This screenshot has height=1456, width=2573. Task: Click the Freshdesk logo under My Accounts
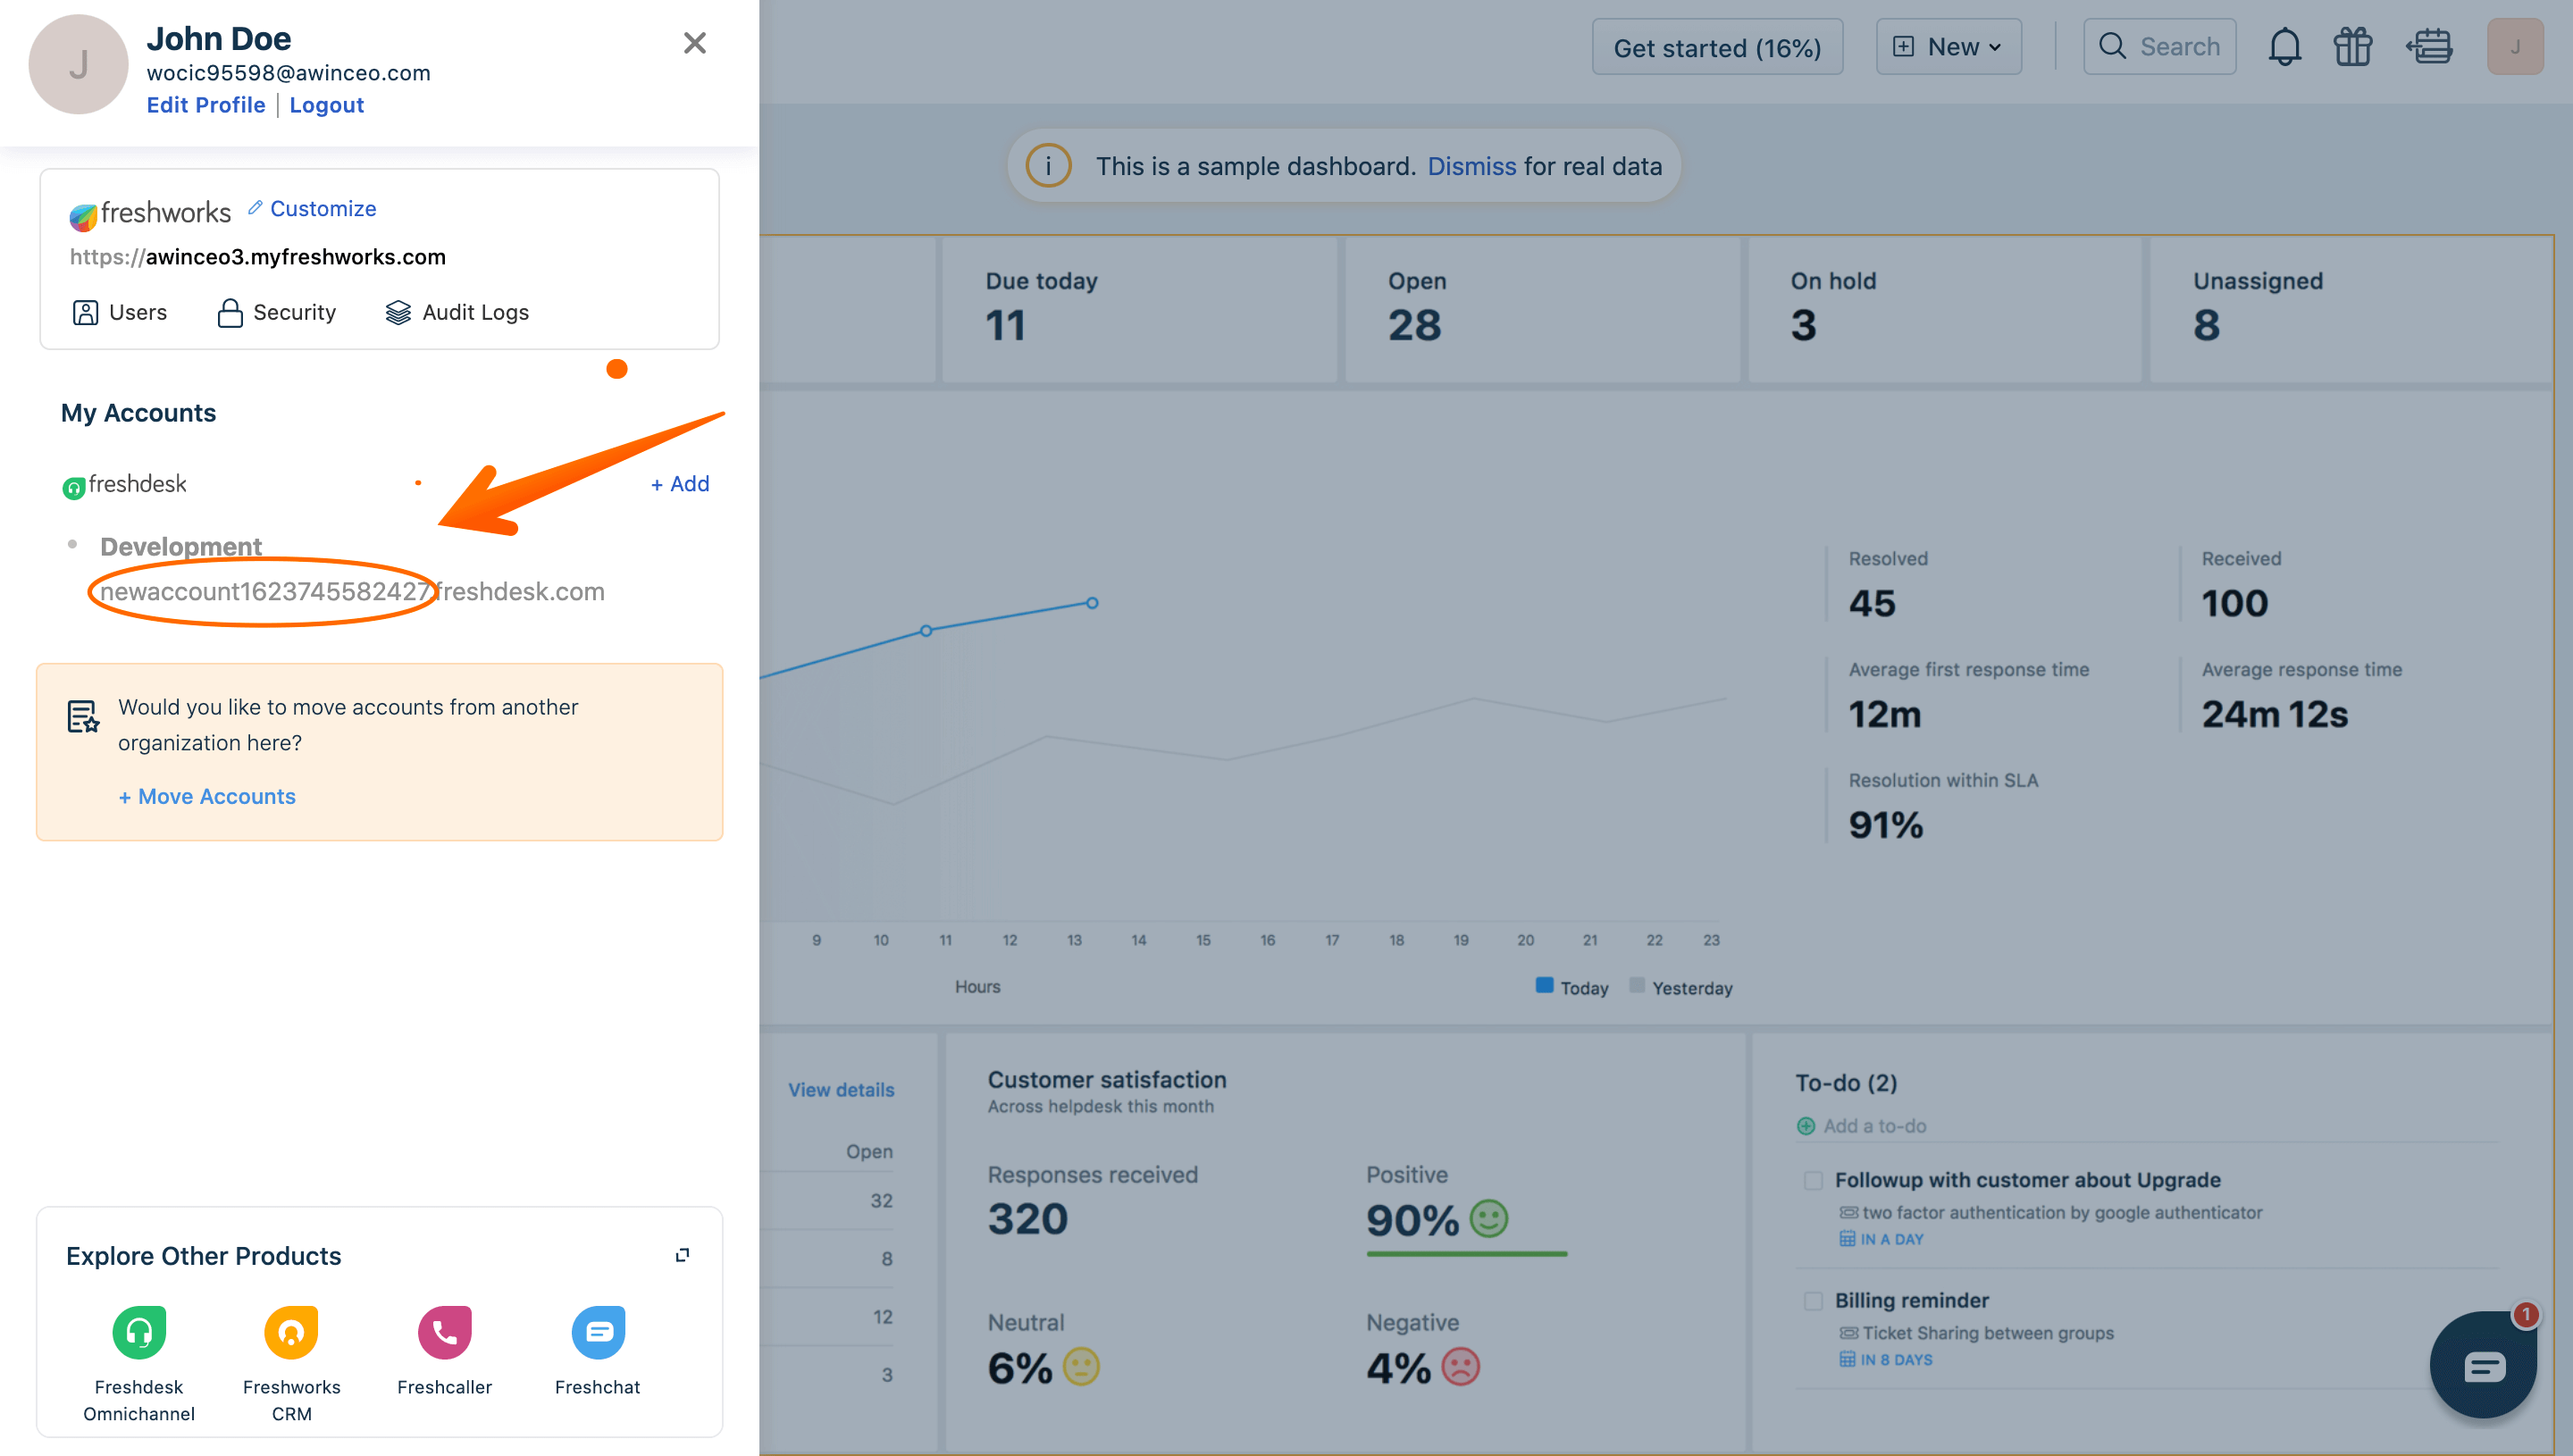[124, 484]
